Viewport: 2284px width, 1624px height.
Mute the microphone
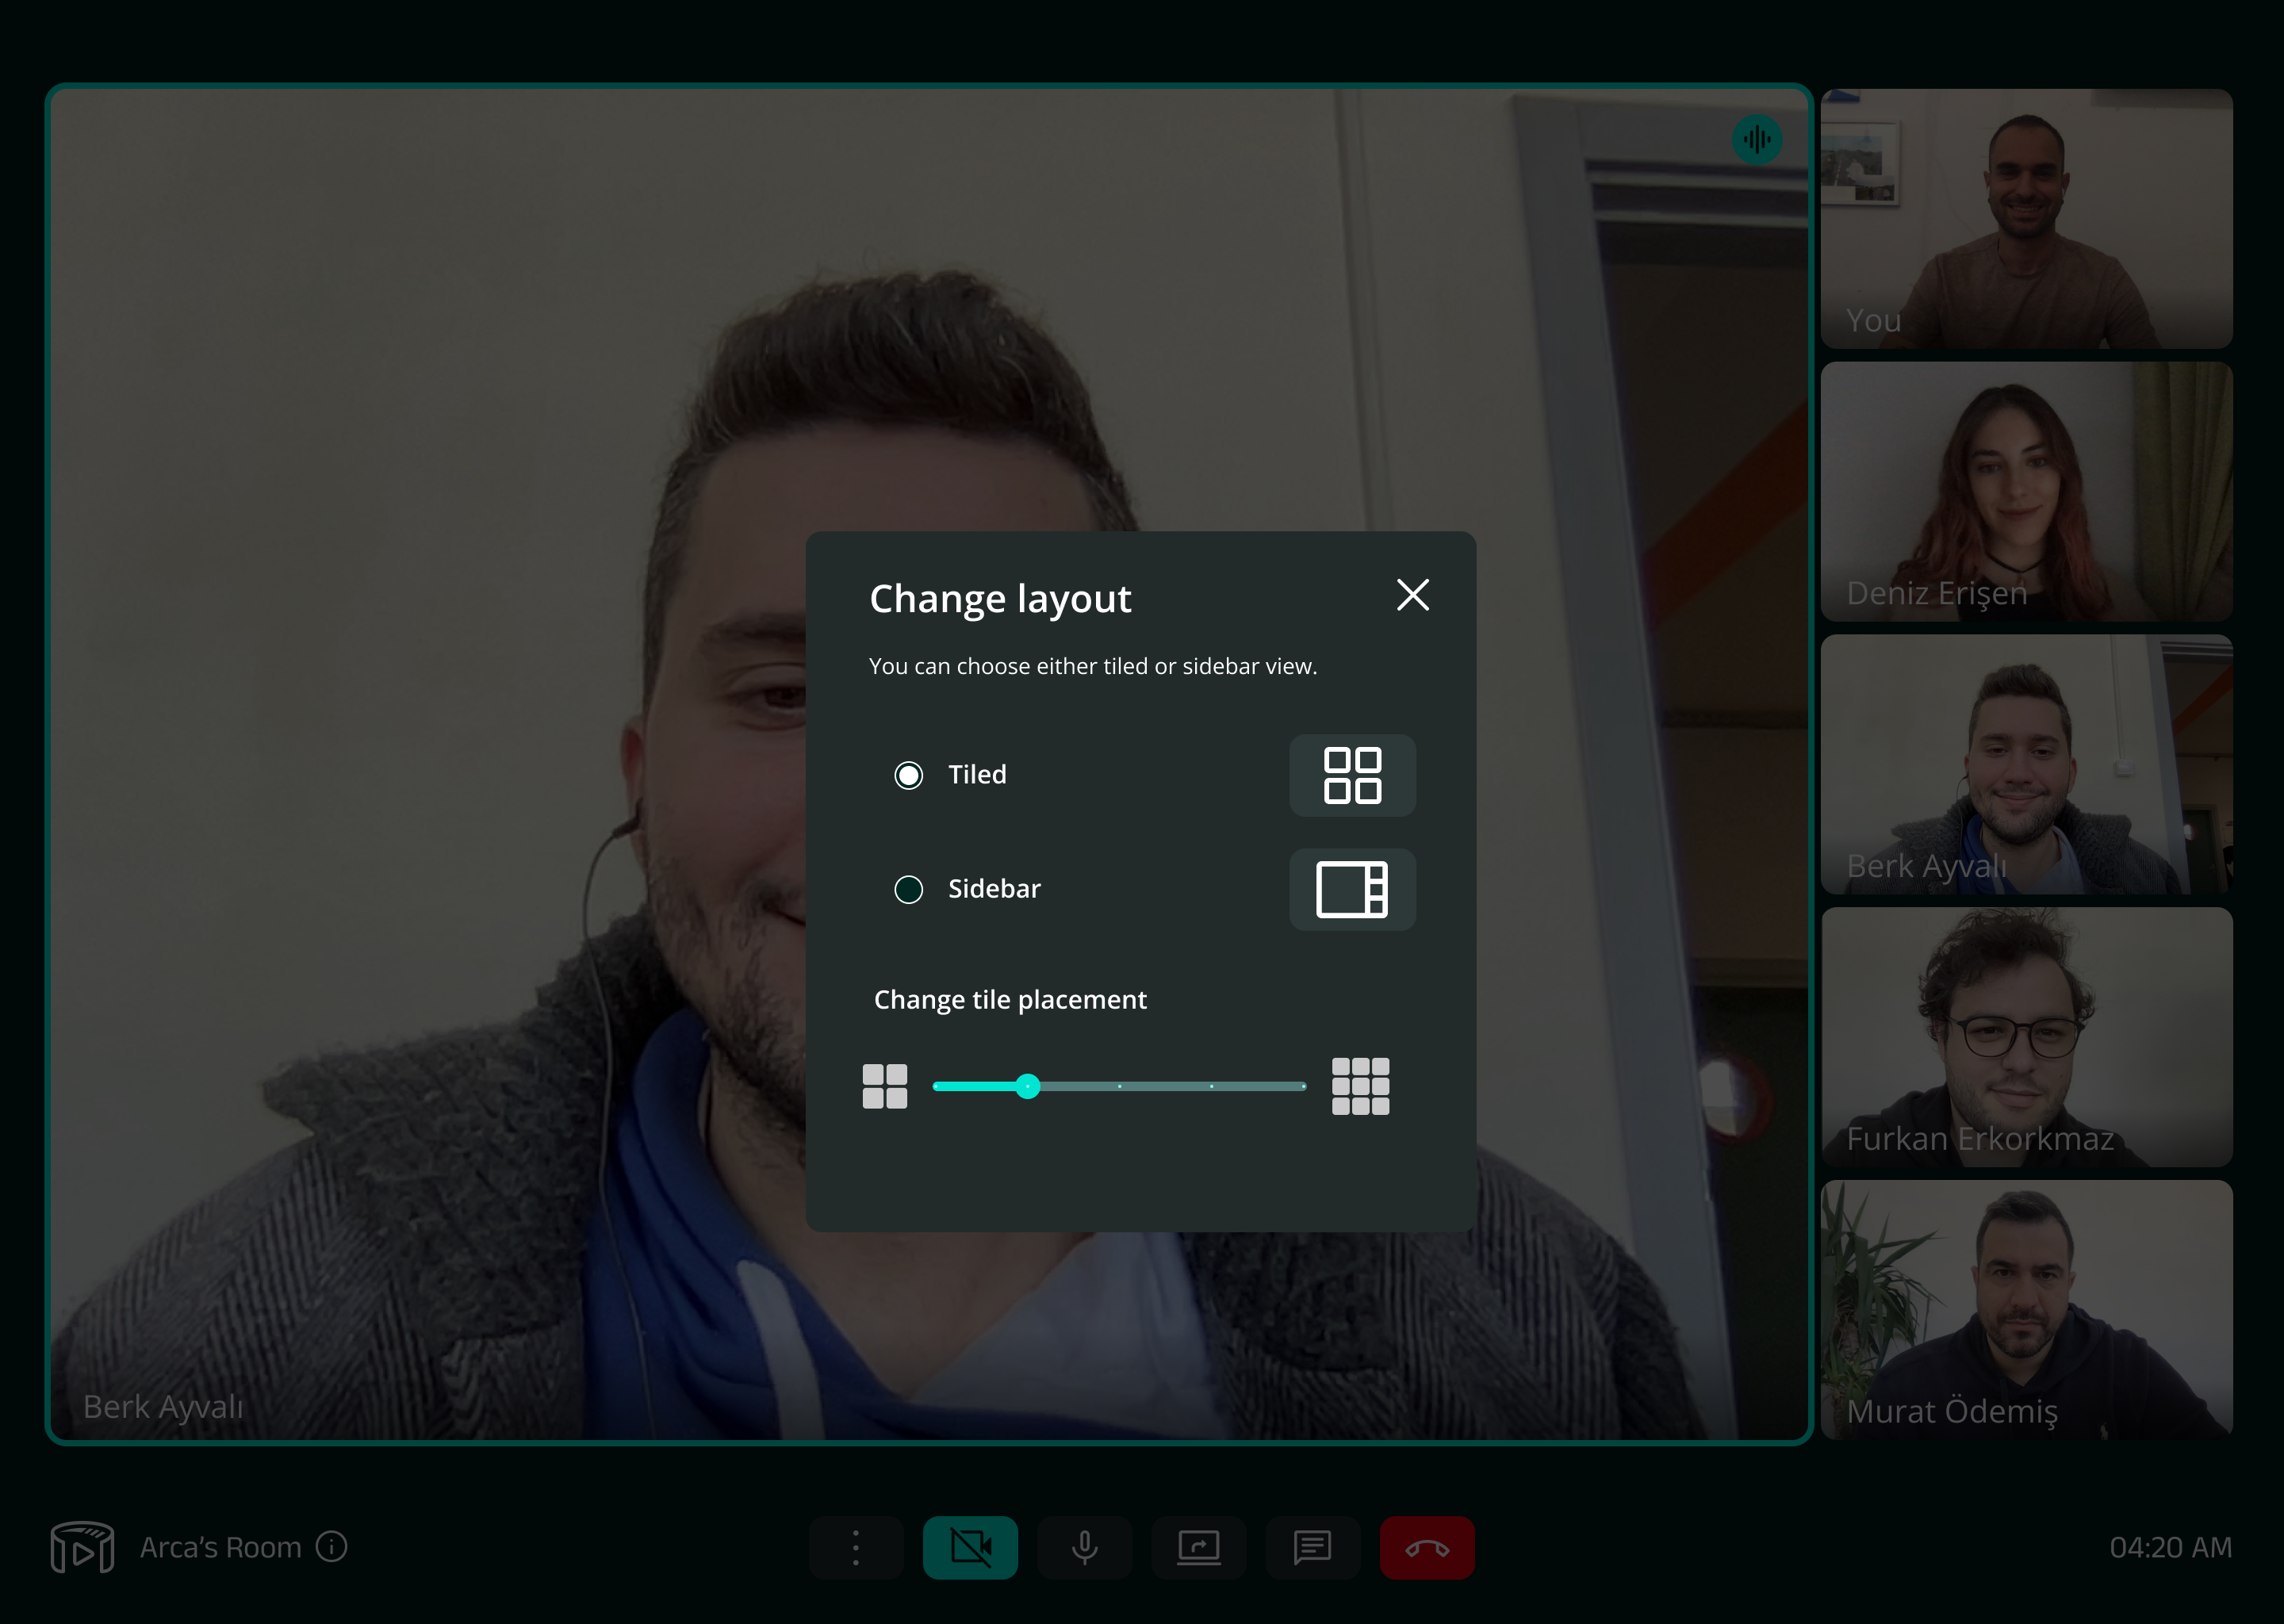pyautogui.click(x=1084, y=1548)
